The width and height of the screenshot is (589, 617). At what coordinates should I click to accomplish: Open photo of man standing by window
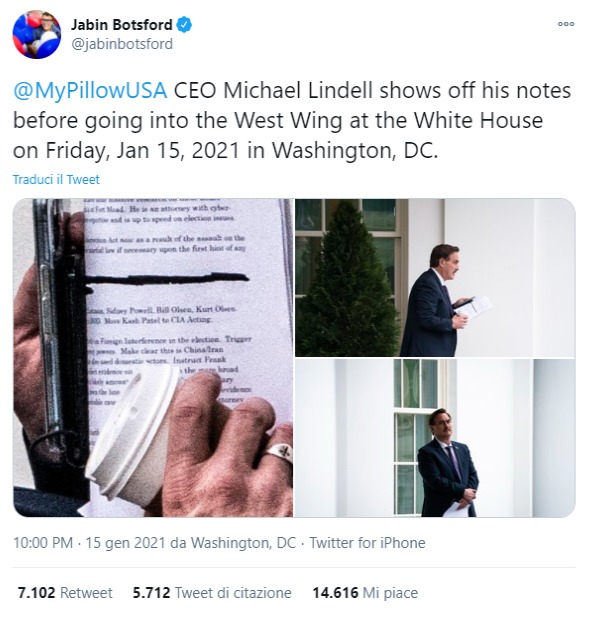point(435,438)
